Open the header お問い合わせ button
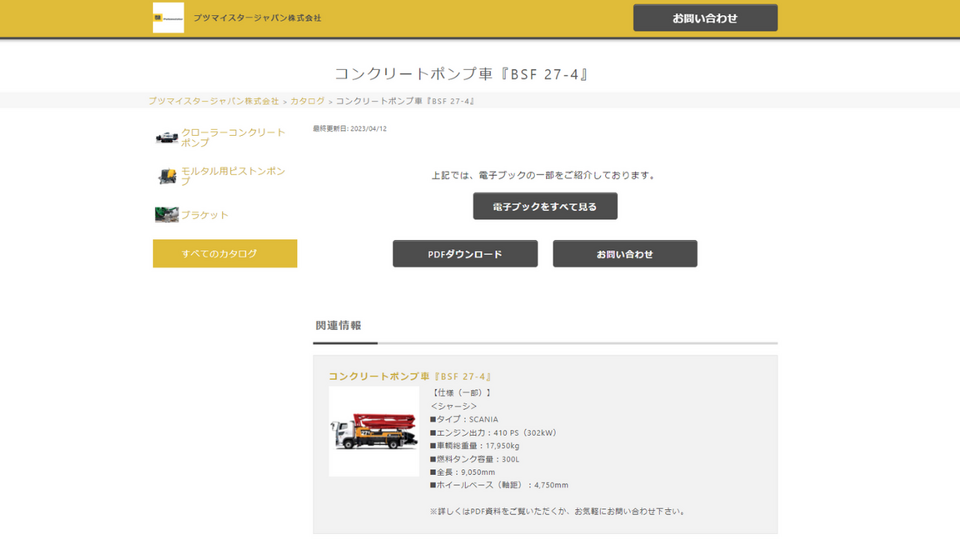 705,18
